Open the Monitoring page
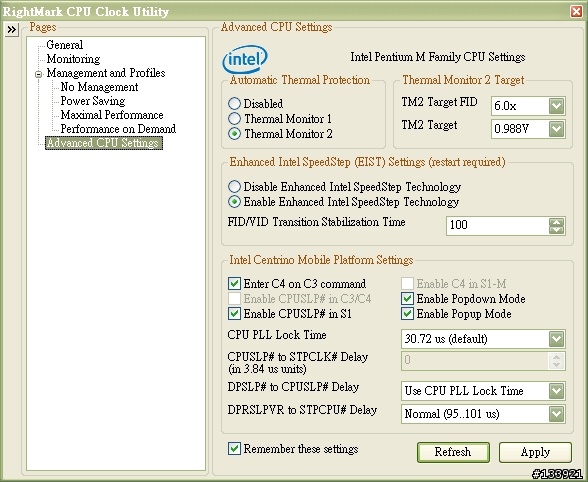588x482 pixels. pyautogui.click(x=73, y=59)
